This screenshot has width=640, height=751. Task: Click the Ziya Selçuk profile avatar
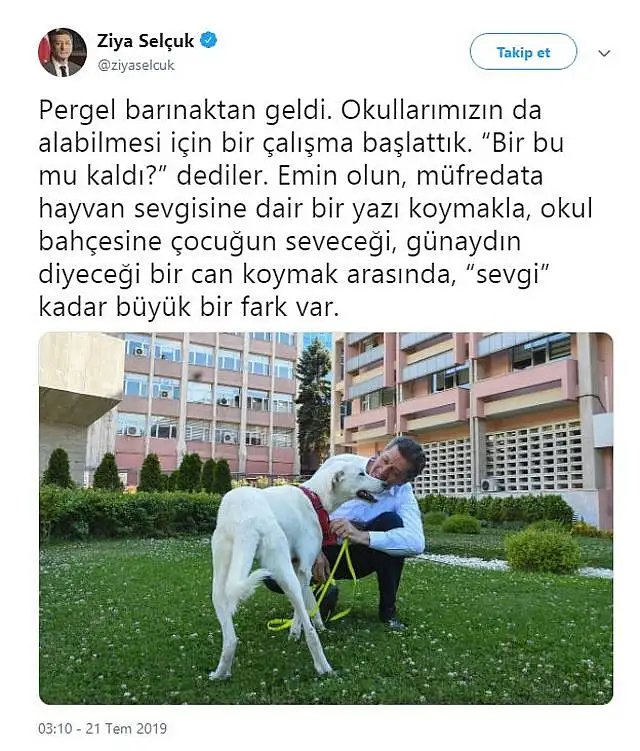tap(62, 52)
